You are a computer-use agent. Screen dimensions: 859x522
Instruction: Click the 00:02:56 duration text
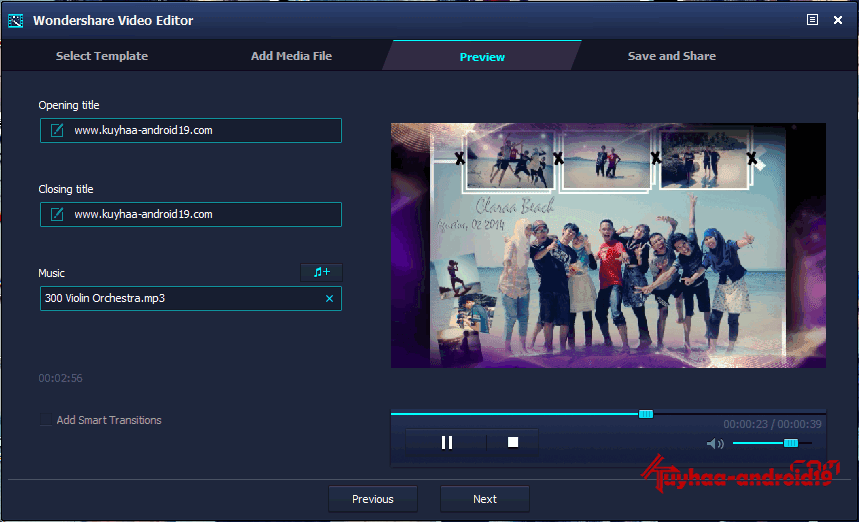click(x=60, y=378)
